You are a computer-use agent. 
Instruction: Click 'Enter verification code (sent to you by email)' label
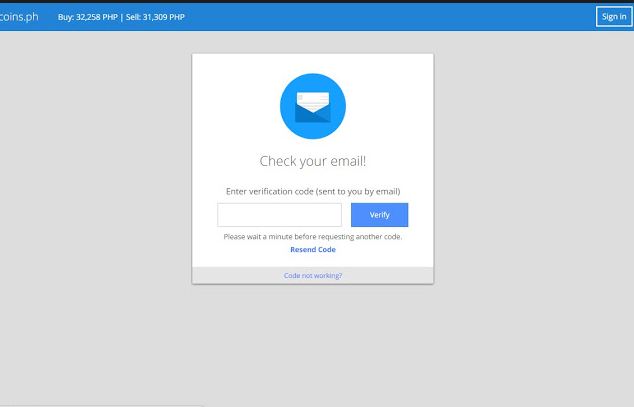click(x=313, y=191)
